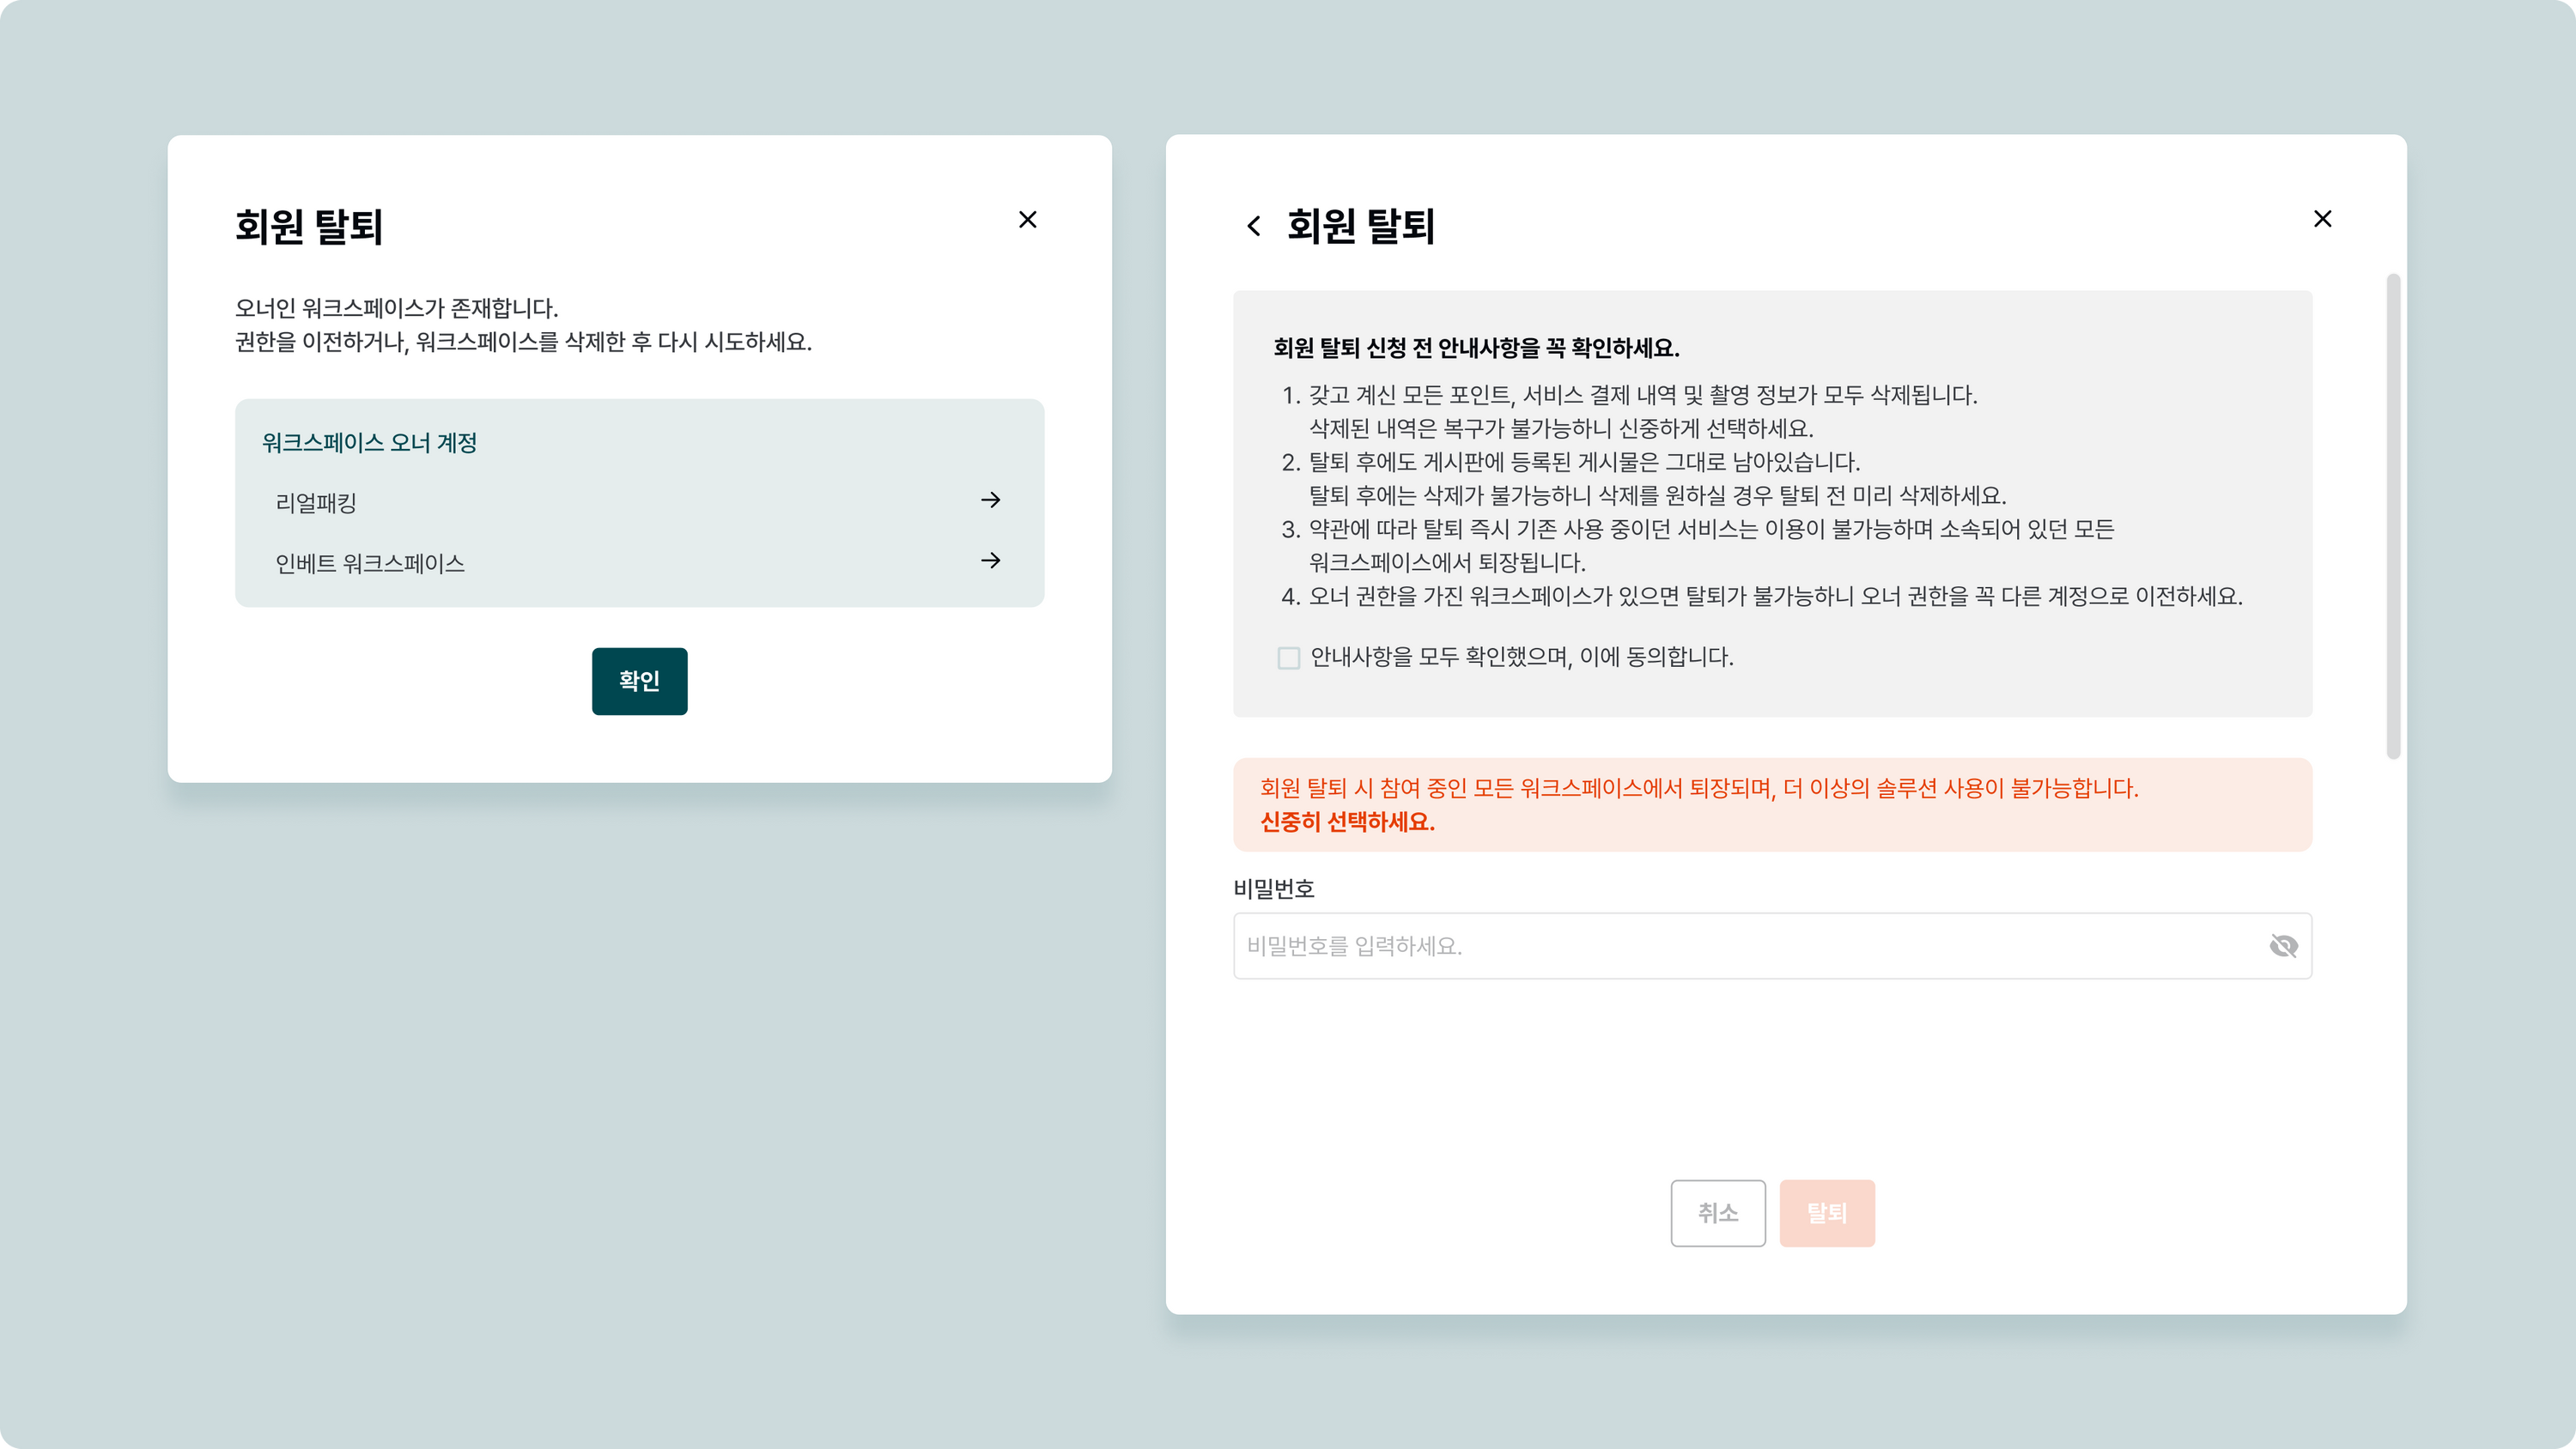Click the back chevron beside 회원 탈퇴 title
2576x1449 pixels.
(1254, 226)
